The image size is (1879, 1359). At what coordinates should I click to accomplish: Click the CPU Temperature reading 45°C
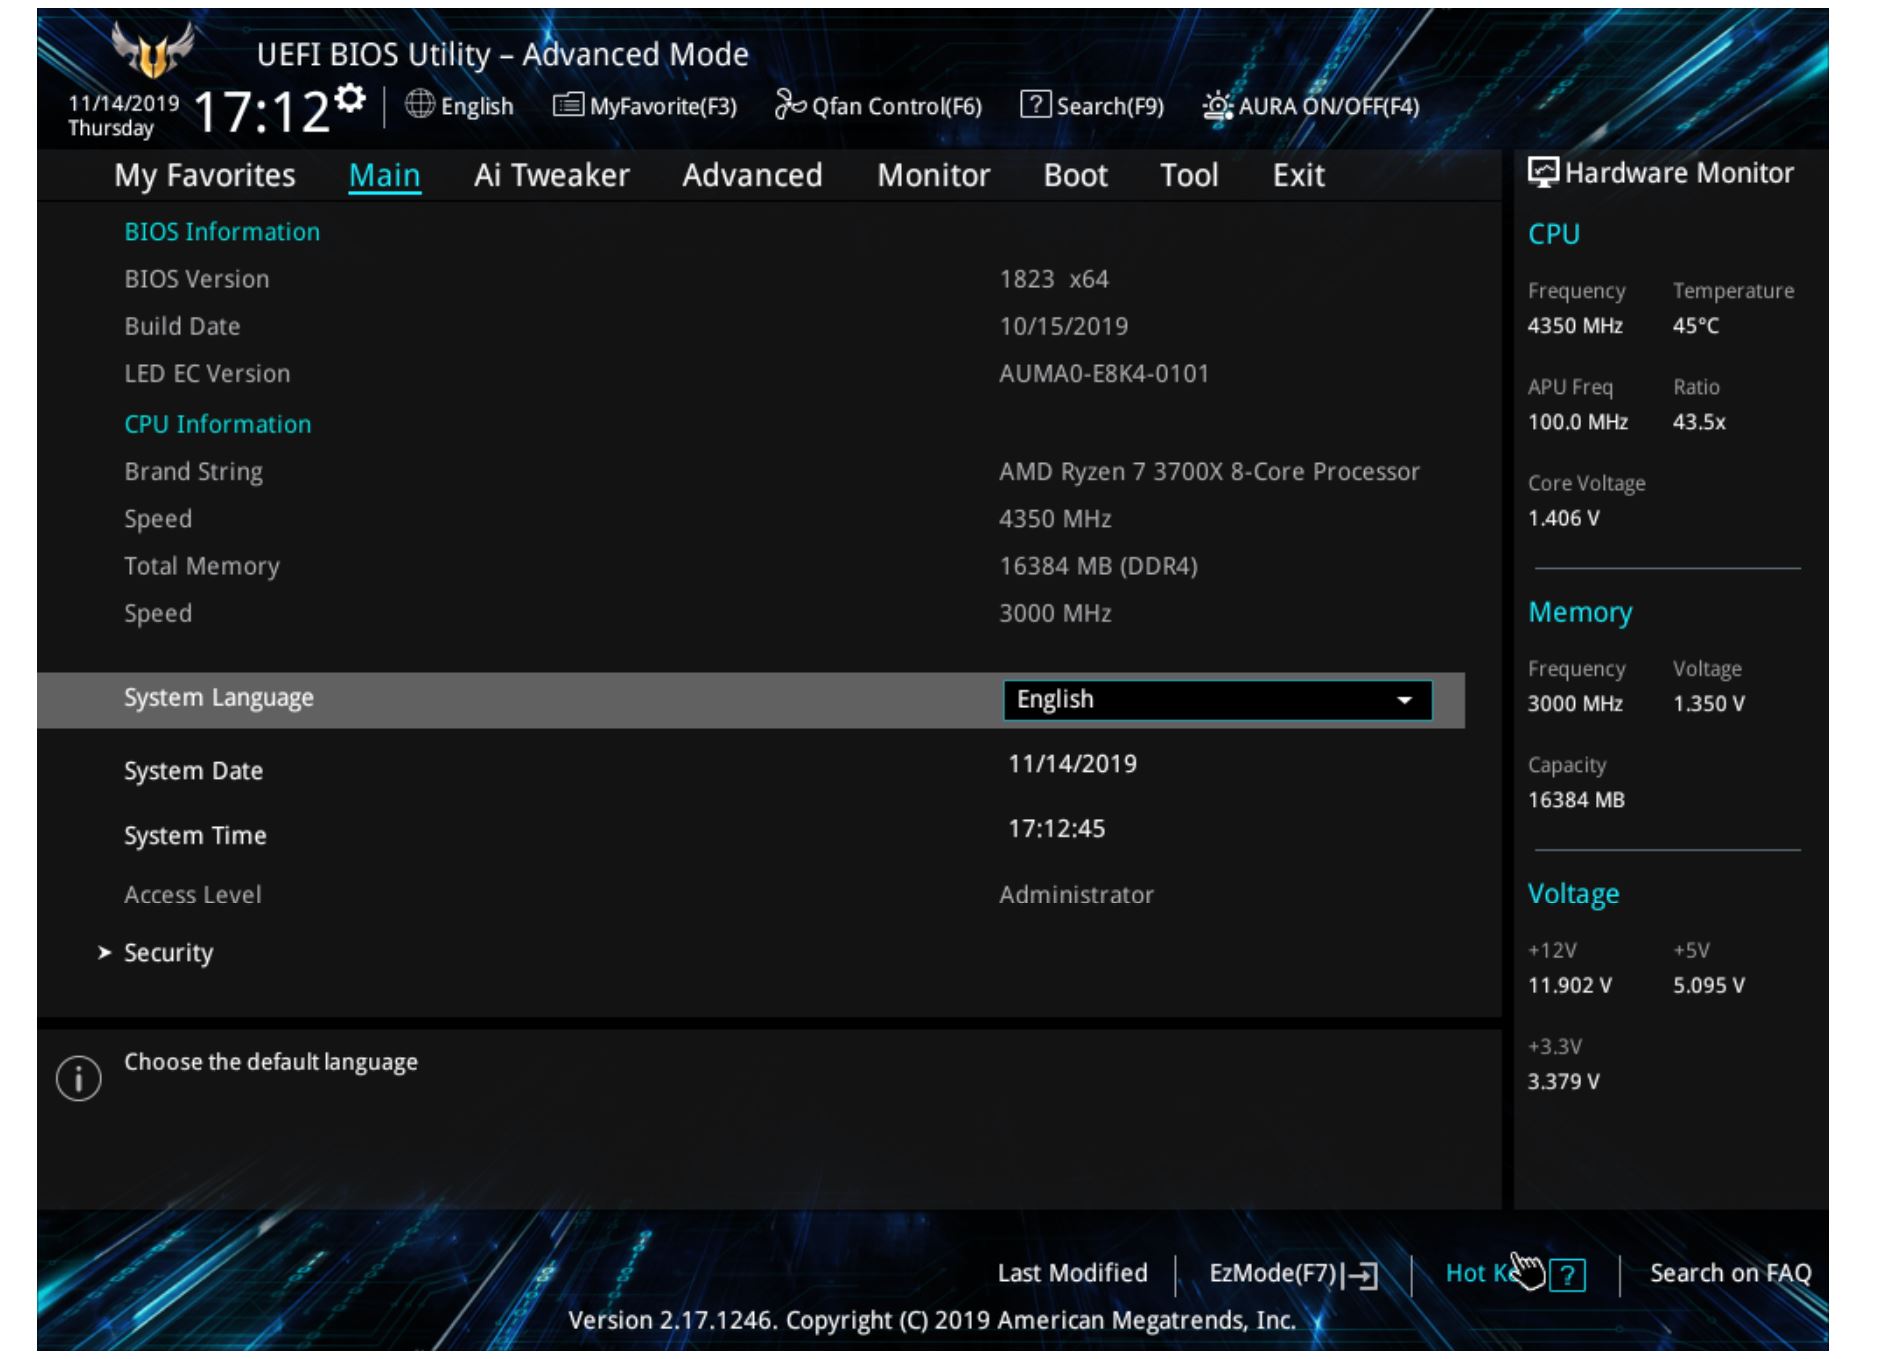[x=1696, y=326]
